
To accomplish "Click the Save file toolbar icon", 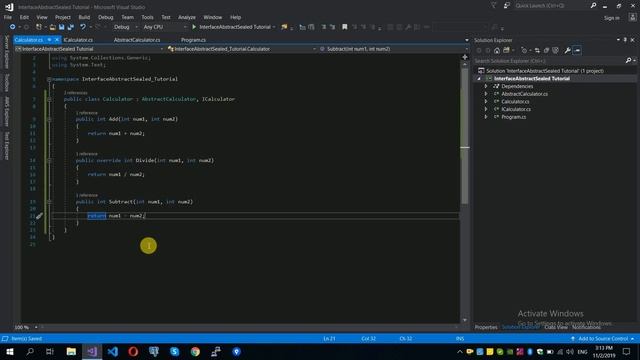I will click(x=62, y=27).
